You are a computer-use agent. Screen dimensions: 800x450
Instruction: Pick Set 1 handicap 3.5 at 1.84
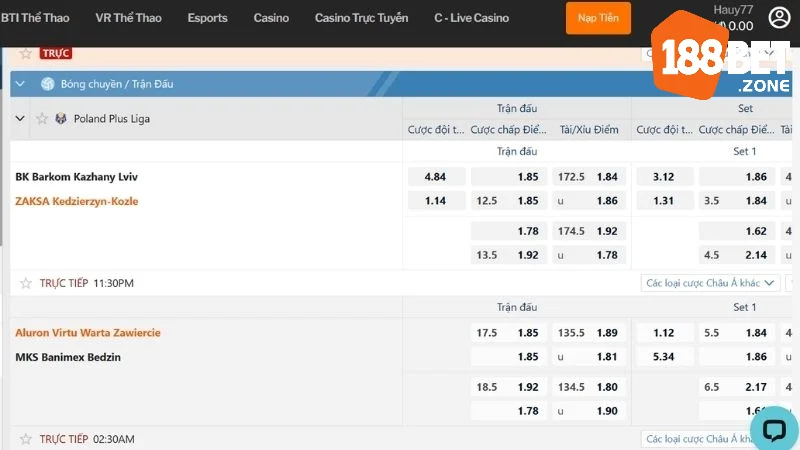click(737, 201)
